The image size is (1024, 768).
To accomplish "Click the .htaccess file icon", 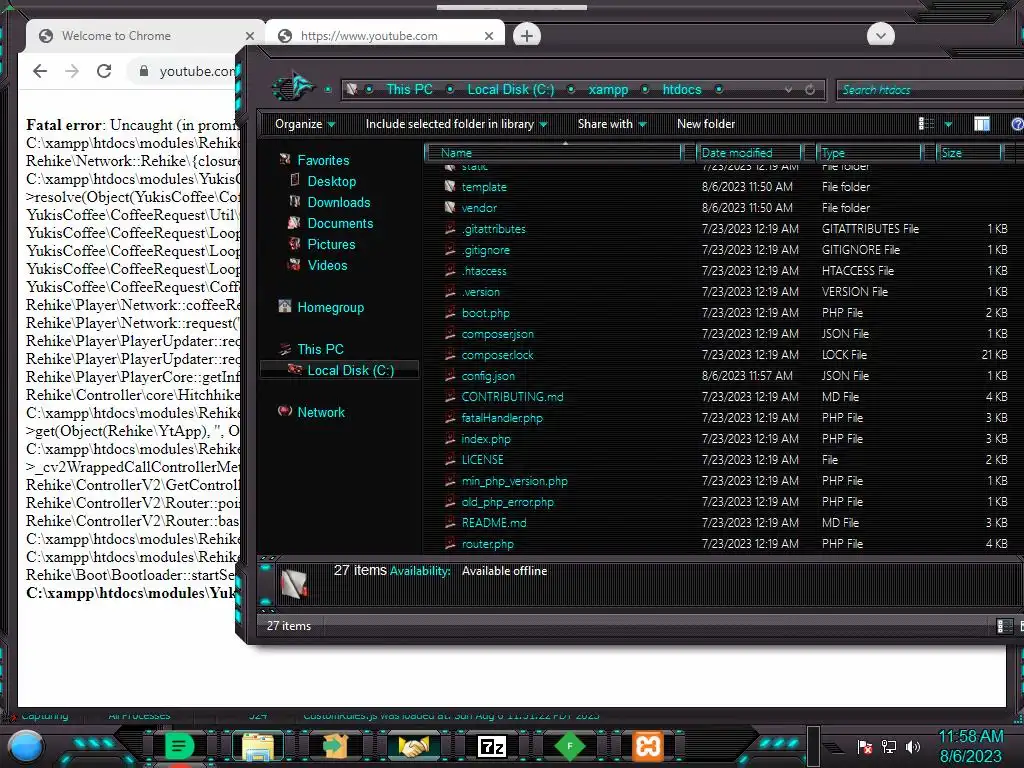I will [x=450, y=270].
